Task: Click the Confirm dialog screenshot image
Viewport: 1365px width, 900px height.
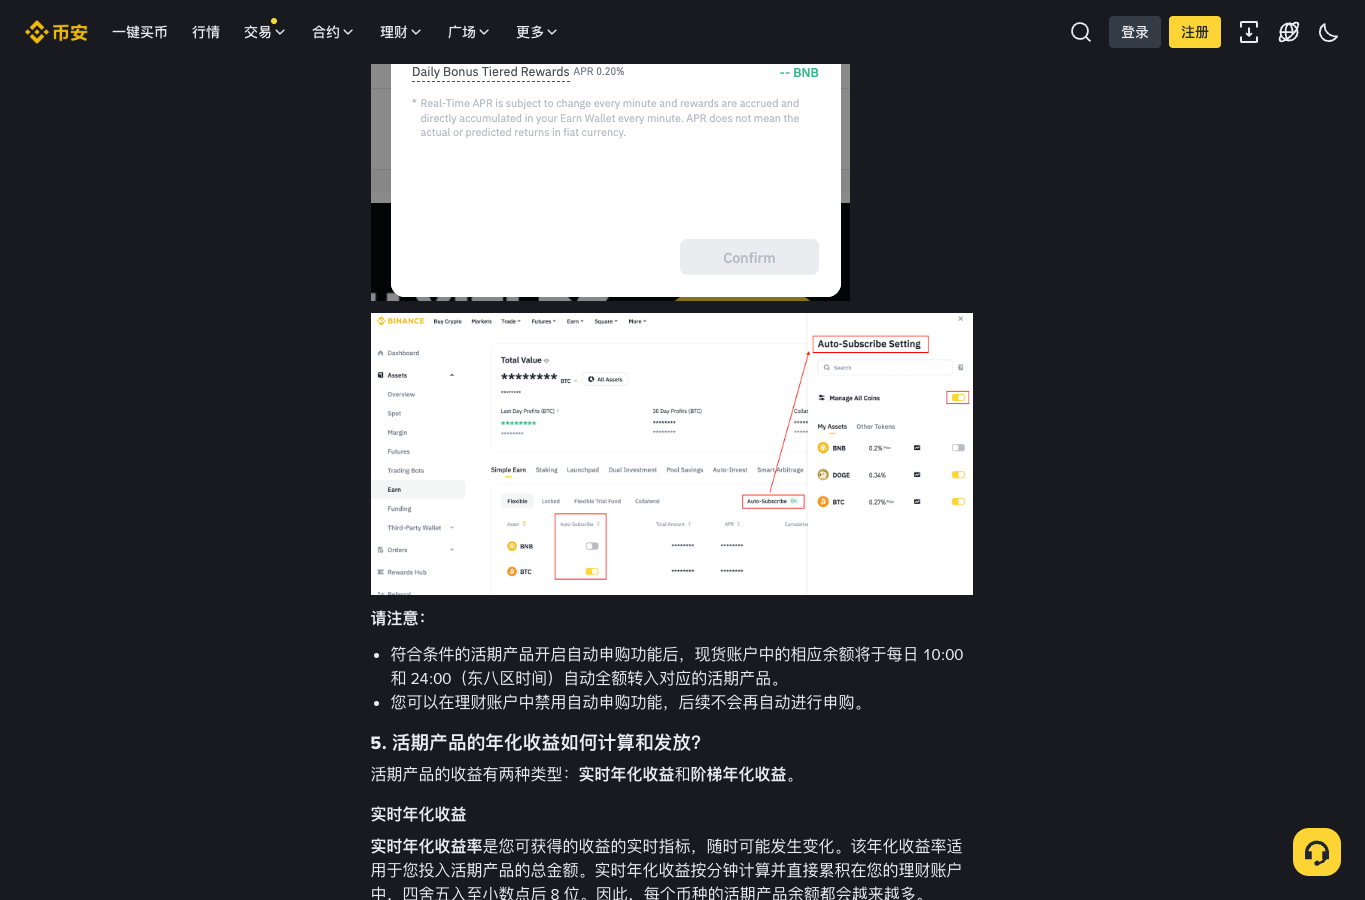Action: point(610,182)
